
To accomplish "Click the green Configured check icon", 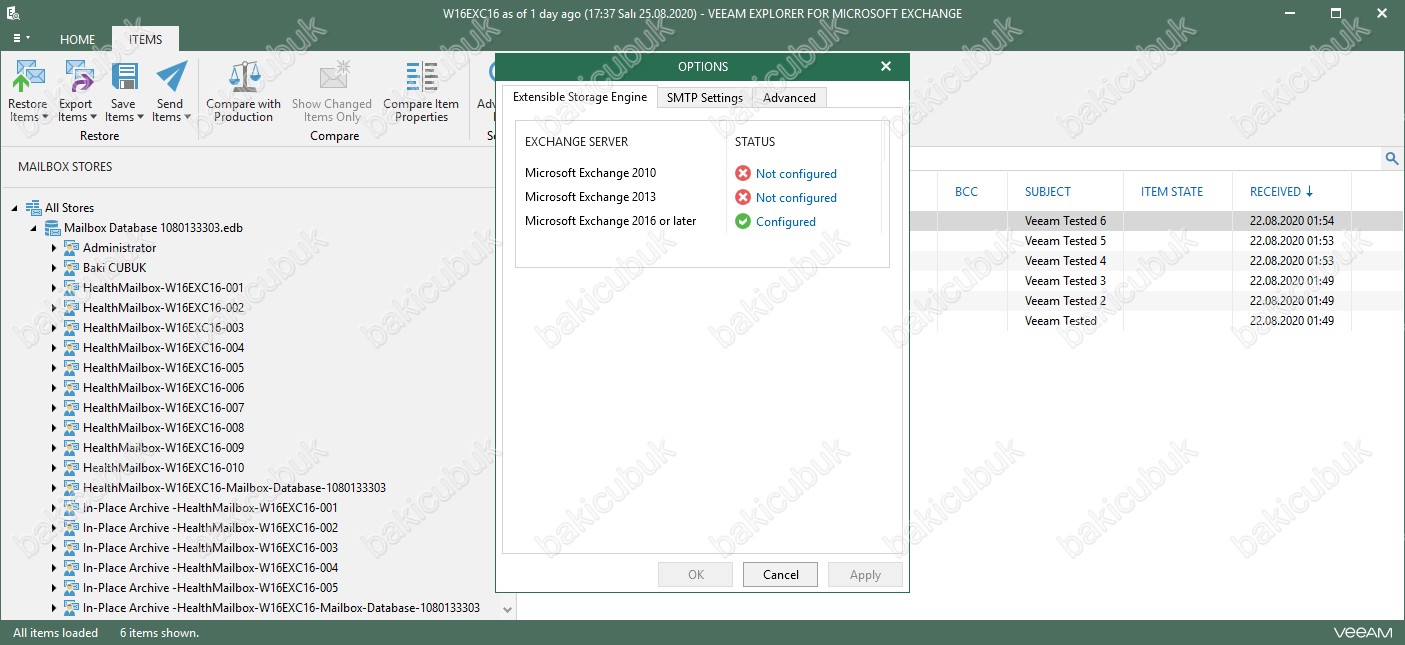I will tap(743, 221).
